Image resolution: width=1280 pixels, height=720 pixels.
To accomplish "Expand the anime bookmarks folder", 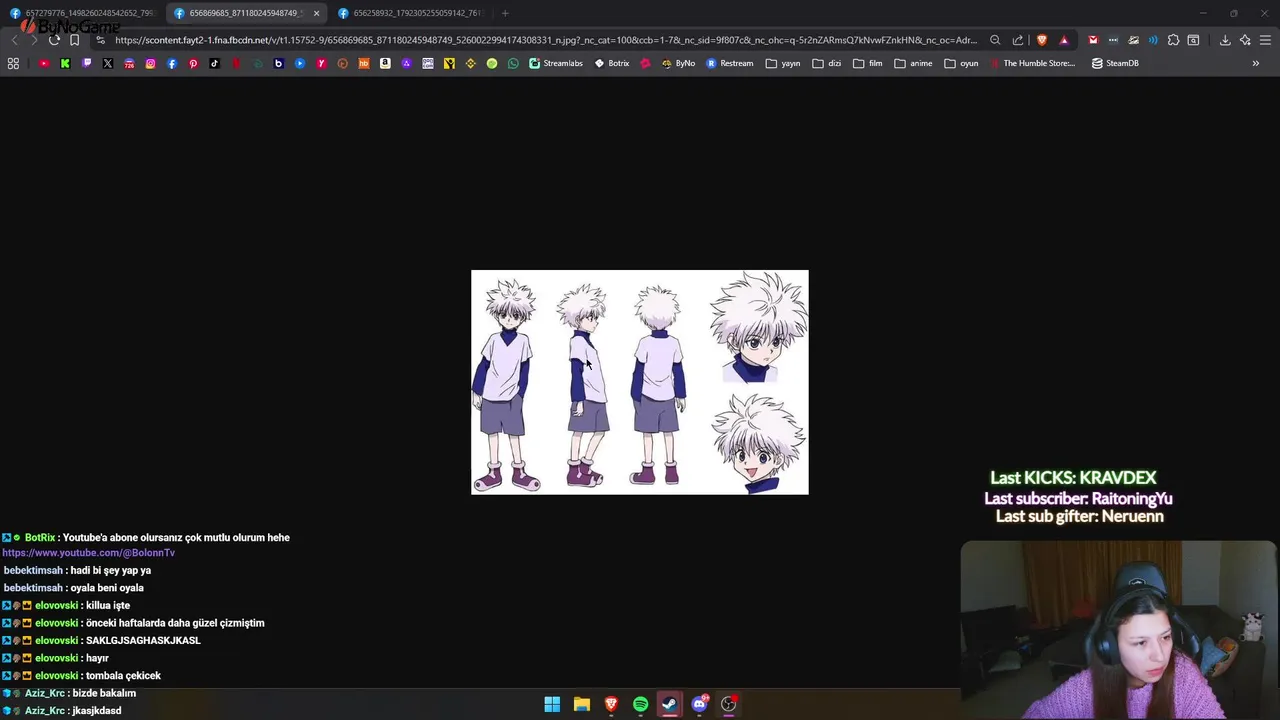I will [x=913, y=63].
